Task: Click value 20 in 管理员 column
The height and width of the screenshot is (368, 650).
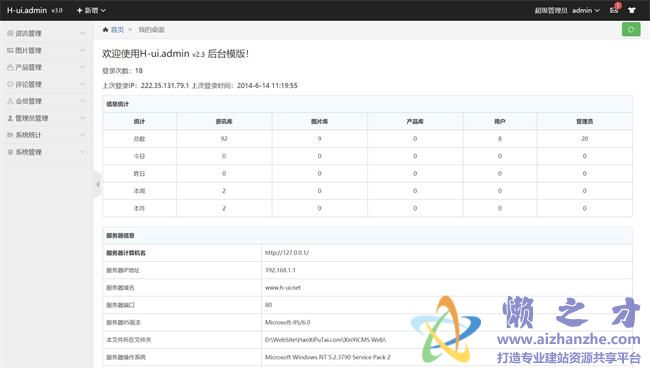Action: click(x=585, y=139)
